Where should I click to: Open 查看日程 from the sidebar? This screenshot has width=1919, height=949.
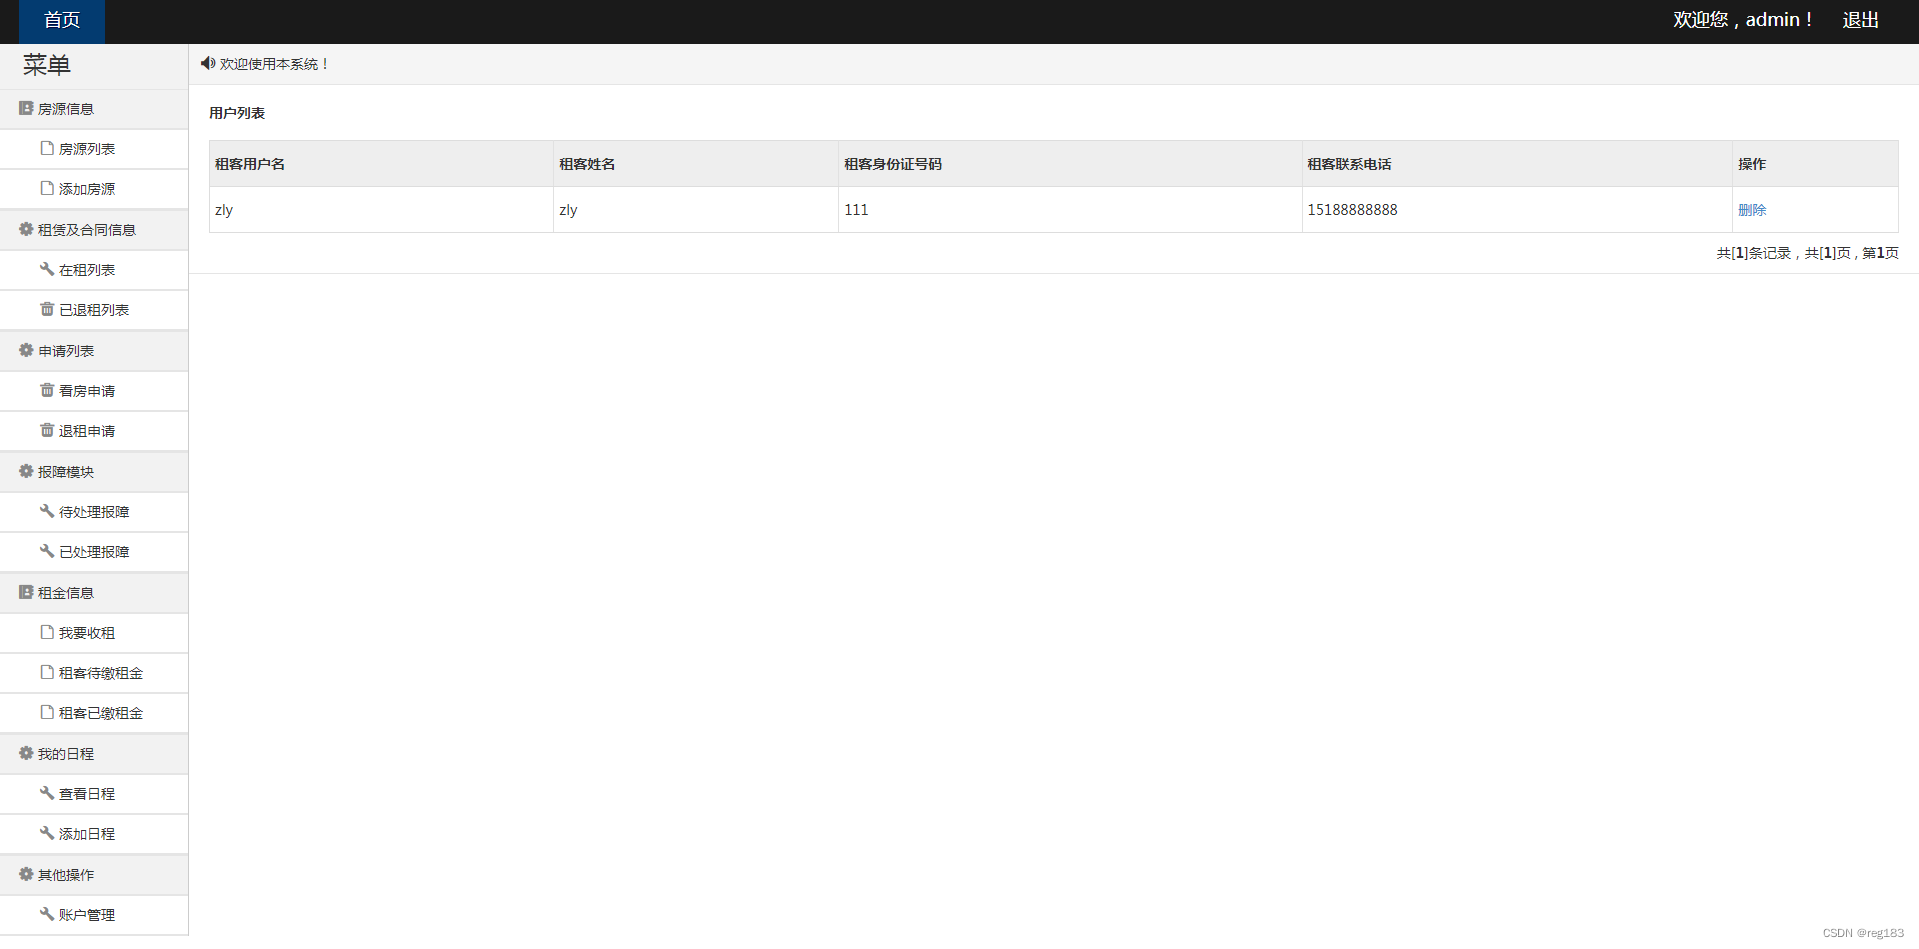point(94,794)
